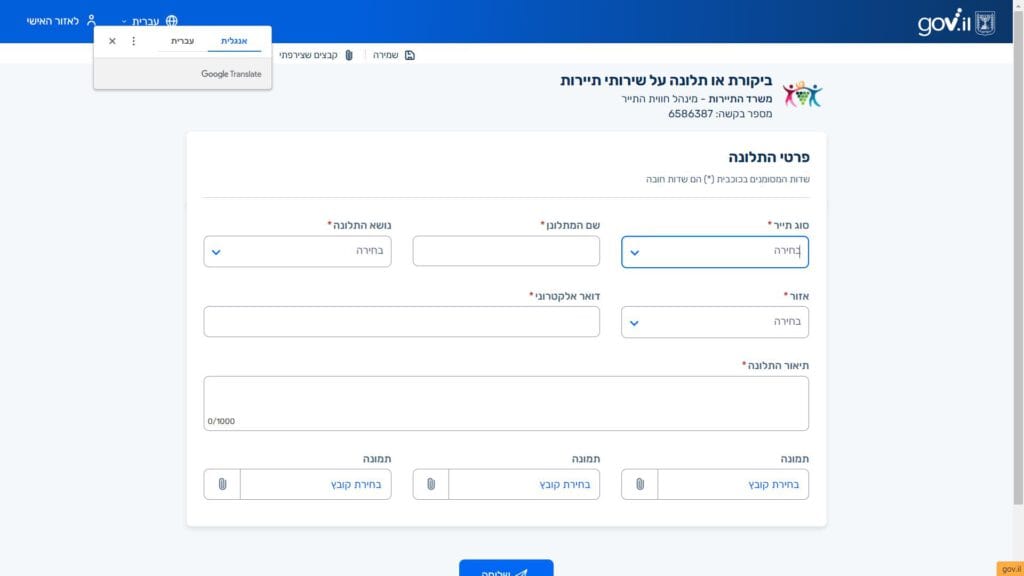This screenshot has height=576, width=1024.
Task: Click paperclip icon of rightmost image upload
Action: tap(639, 484)
